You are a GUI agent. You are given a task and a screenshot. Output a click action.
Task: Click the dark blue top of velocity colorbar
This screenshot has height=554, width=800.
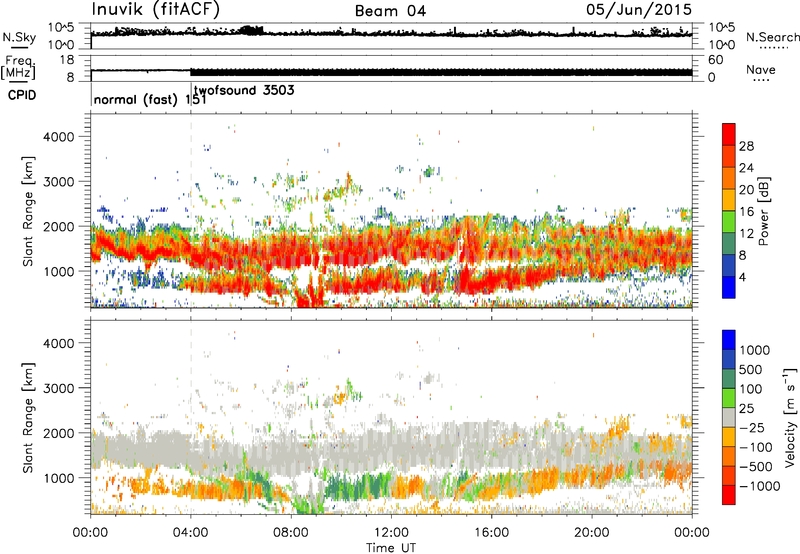click(x=729, y=340)
